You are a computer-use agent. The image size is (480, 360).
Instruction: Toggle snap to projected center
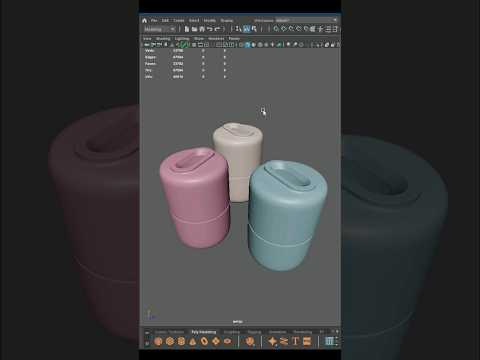[x=298, y=29]
